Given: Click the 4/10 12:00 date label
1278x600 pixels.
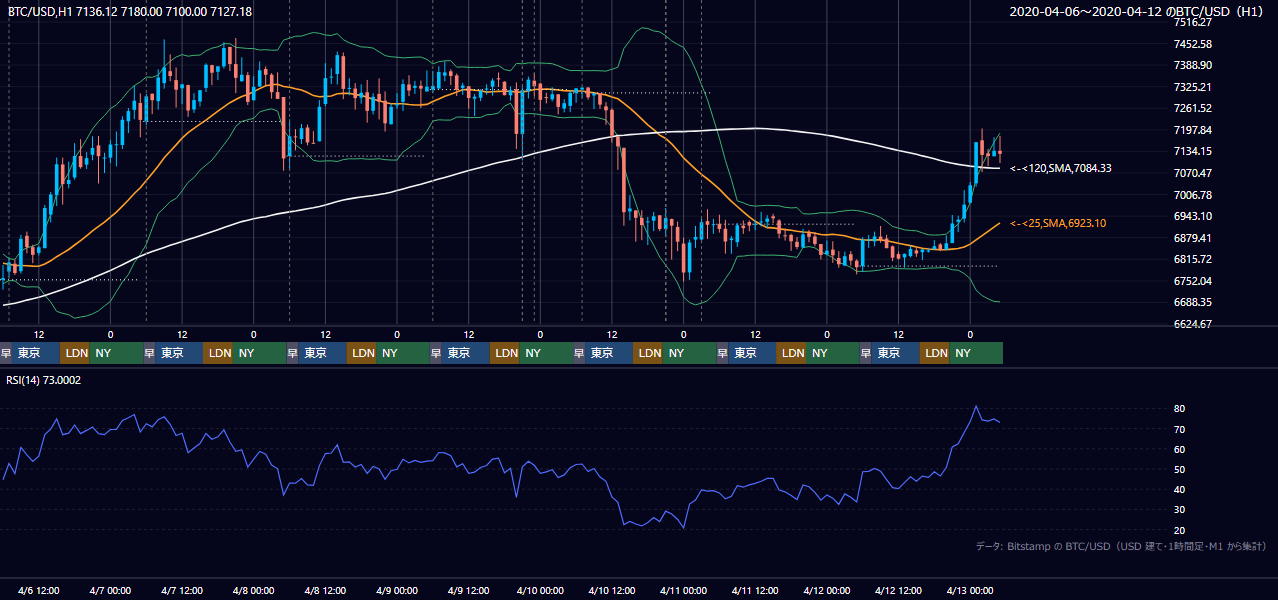Looking at the screenshot, I should click(x=612, y=591).
